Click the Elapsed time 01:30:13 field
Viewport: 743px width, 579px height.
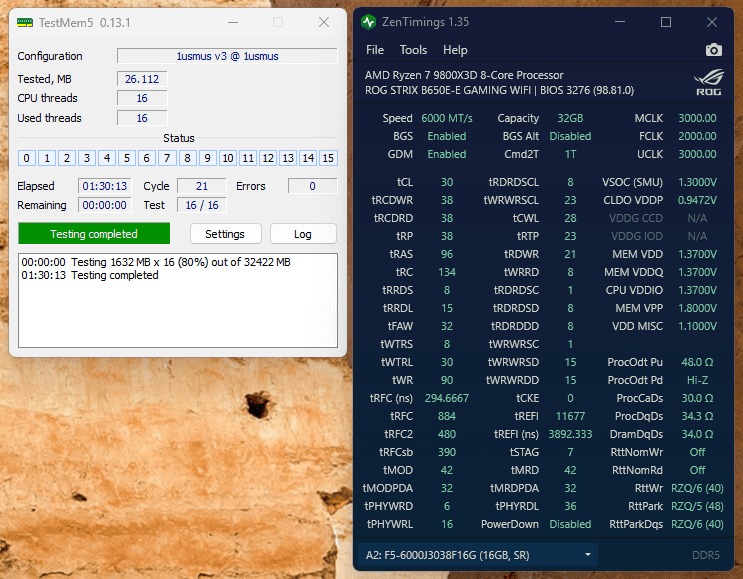105,186
